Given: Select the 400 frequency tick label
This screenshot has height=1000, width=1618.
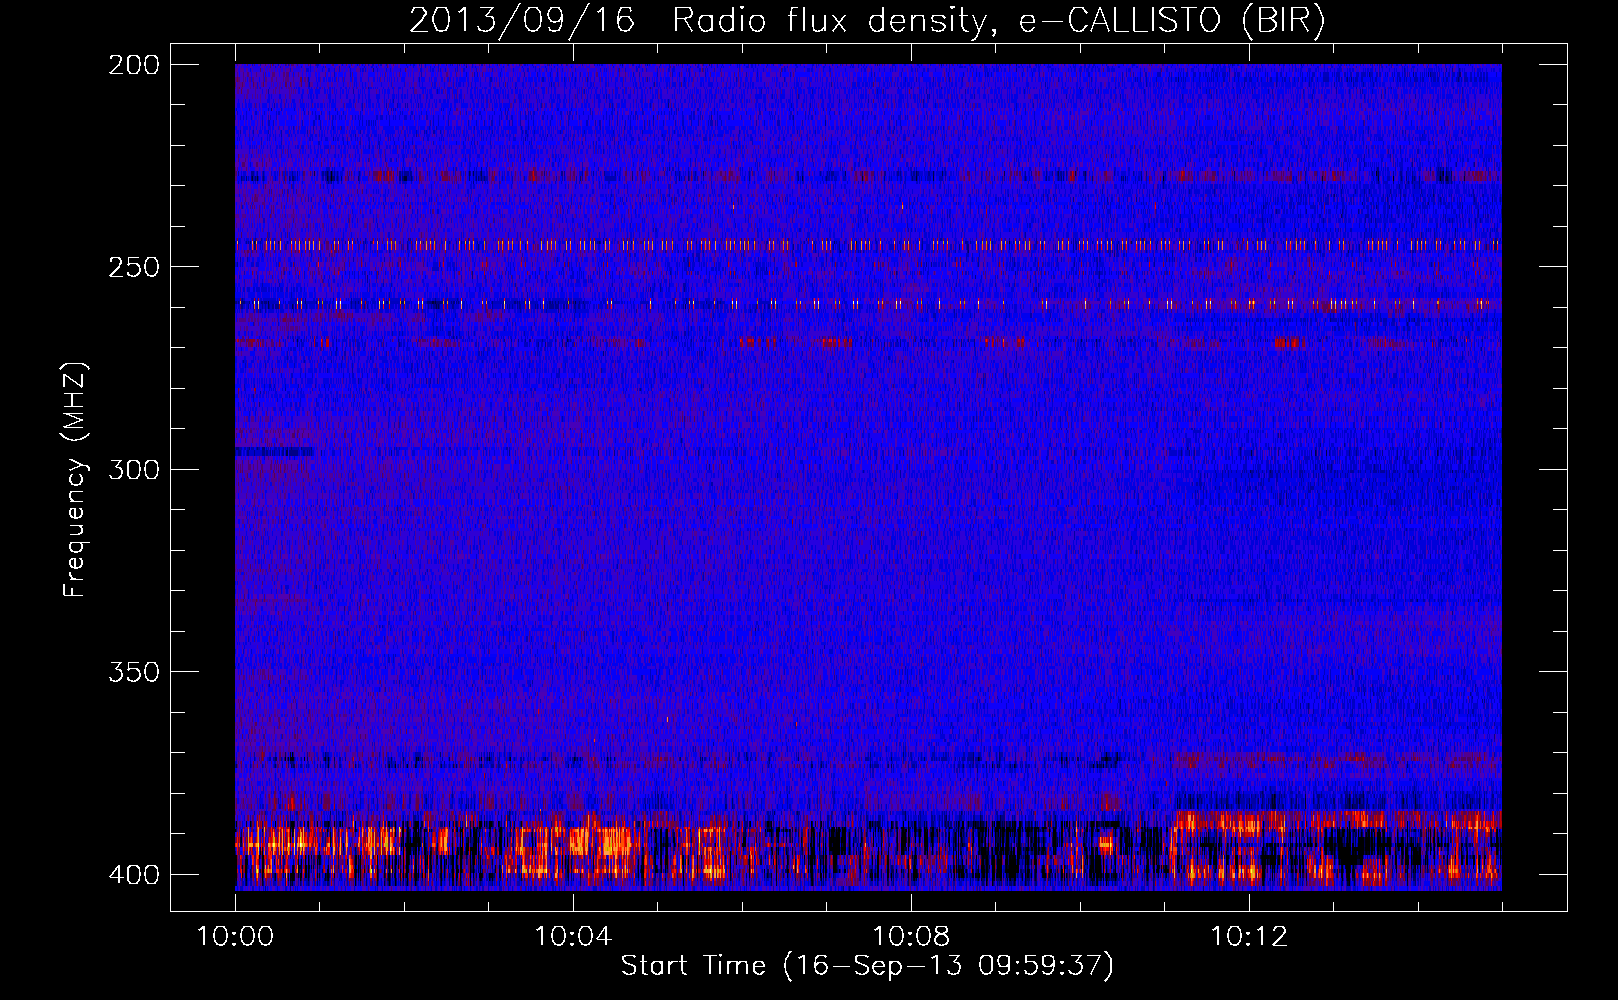Looking at the screenshot, I should coord(134,874).
